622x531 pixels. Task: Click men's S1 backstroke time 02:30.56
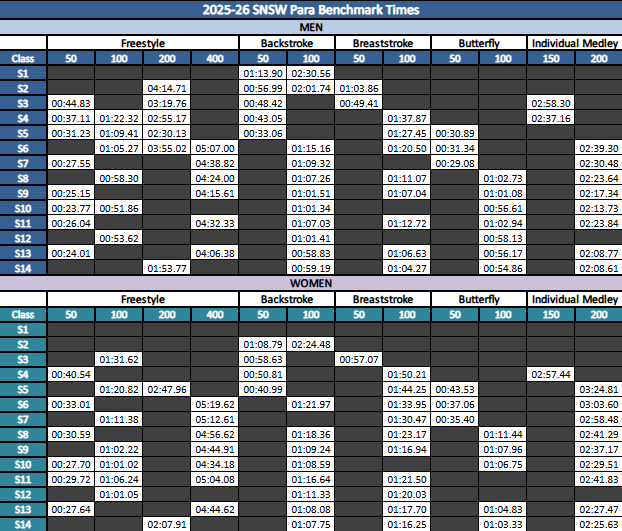311,73
